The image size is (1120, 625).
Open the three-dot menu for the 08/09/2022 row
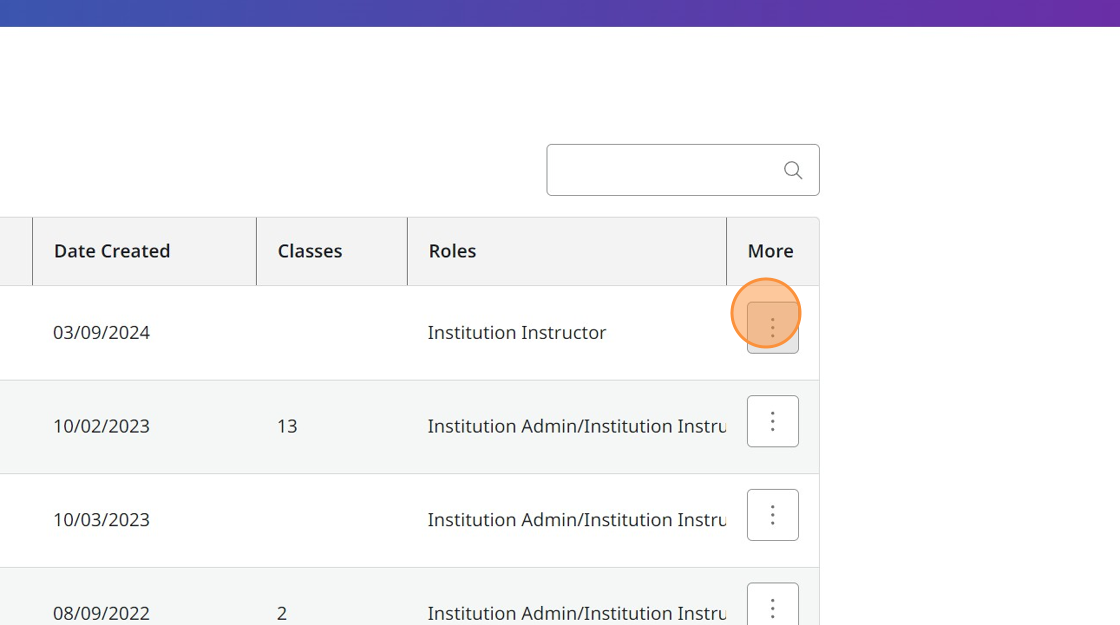coord(772,606)
